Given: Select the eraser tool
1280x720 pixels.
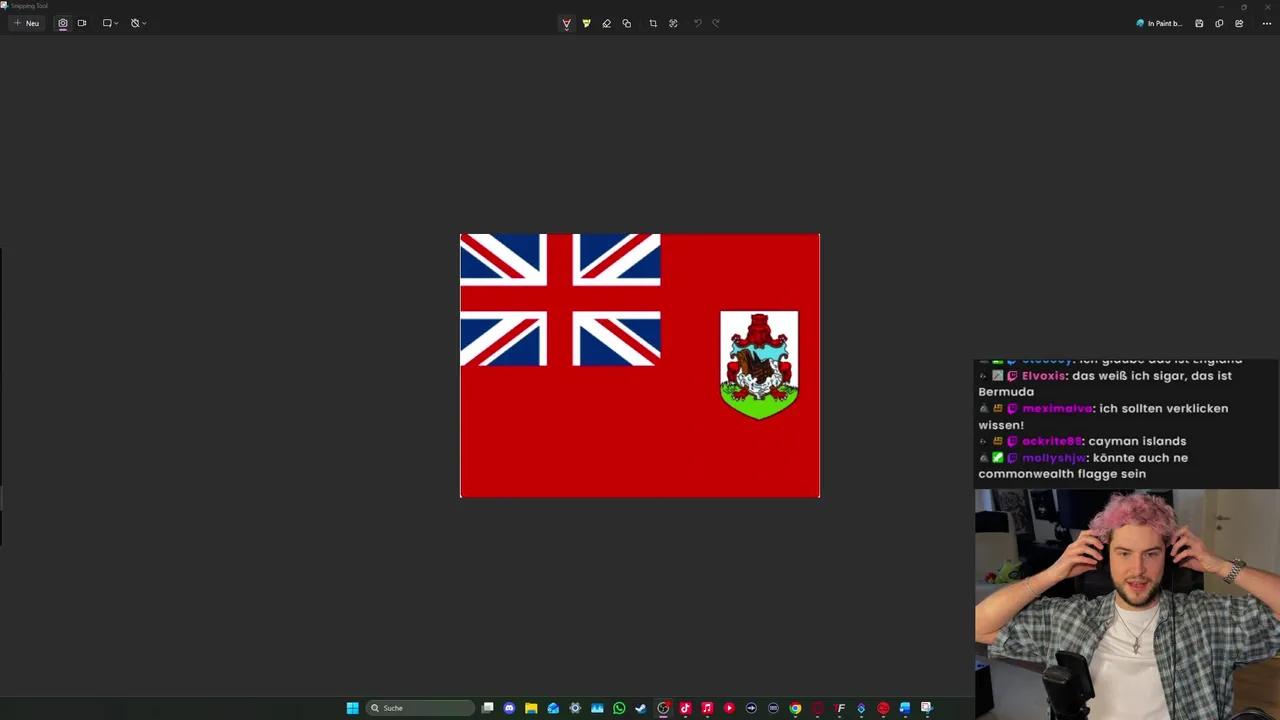Looking at the screenshot, I should tap(606, 23).
